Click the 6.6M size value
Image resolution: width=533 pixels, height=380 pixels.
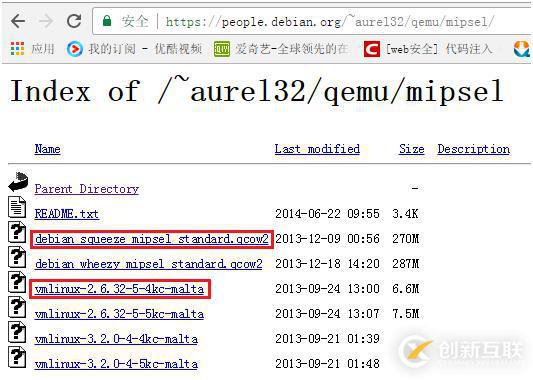[x=406, y=289]
